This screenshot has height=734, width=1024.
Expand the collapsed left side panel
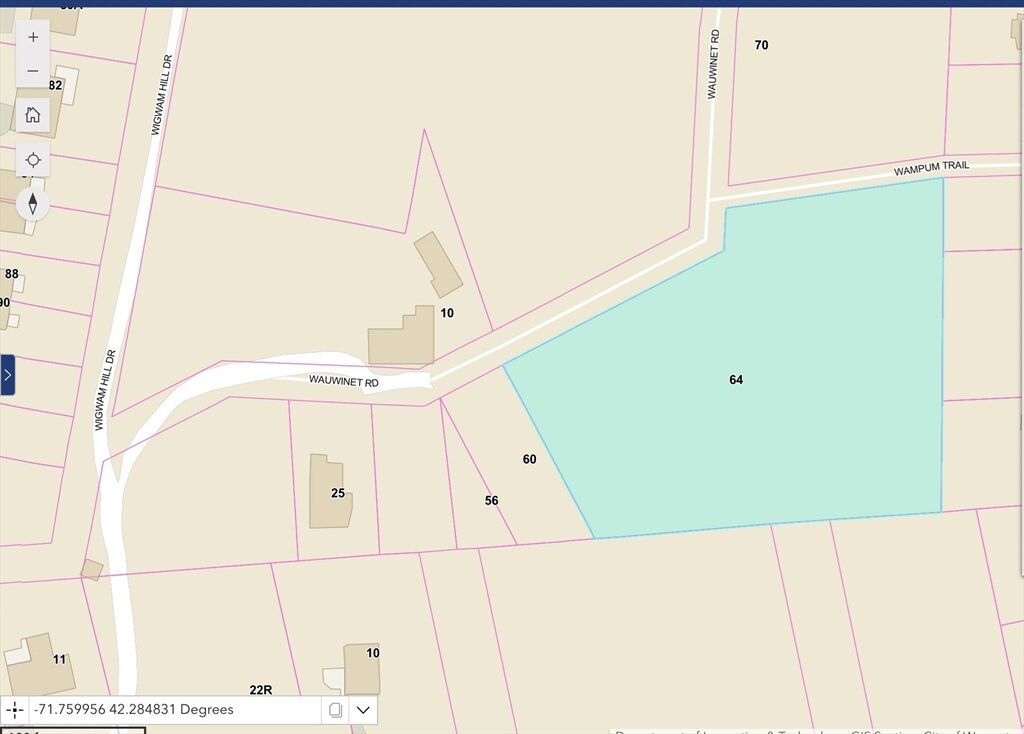(7, 375)
